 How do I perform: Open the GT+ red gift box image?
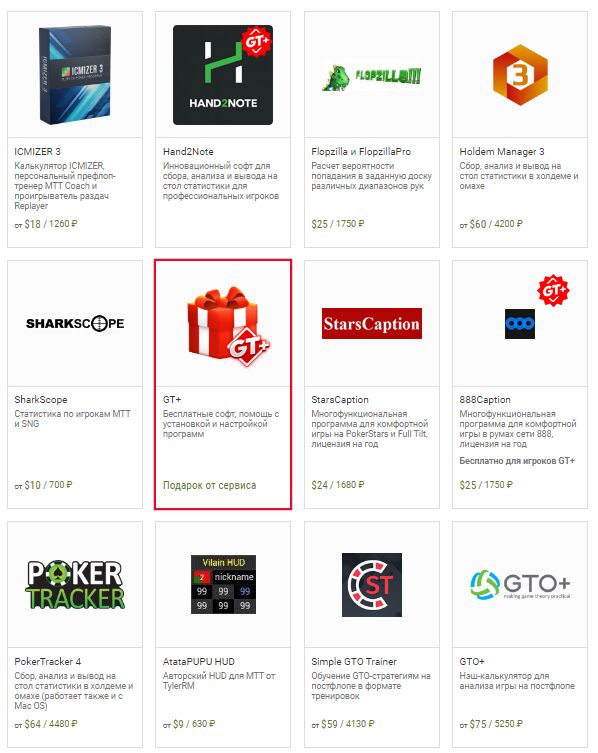pos(228,326)
